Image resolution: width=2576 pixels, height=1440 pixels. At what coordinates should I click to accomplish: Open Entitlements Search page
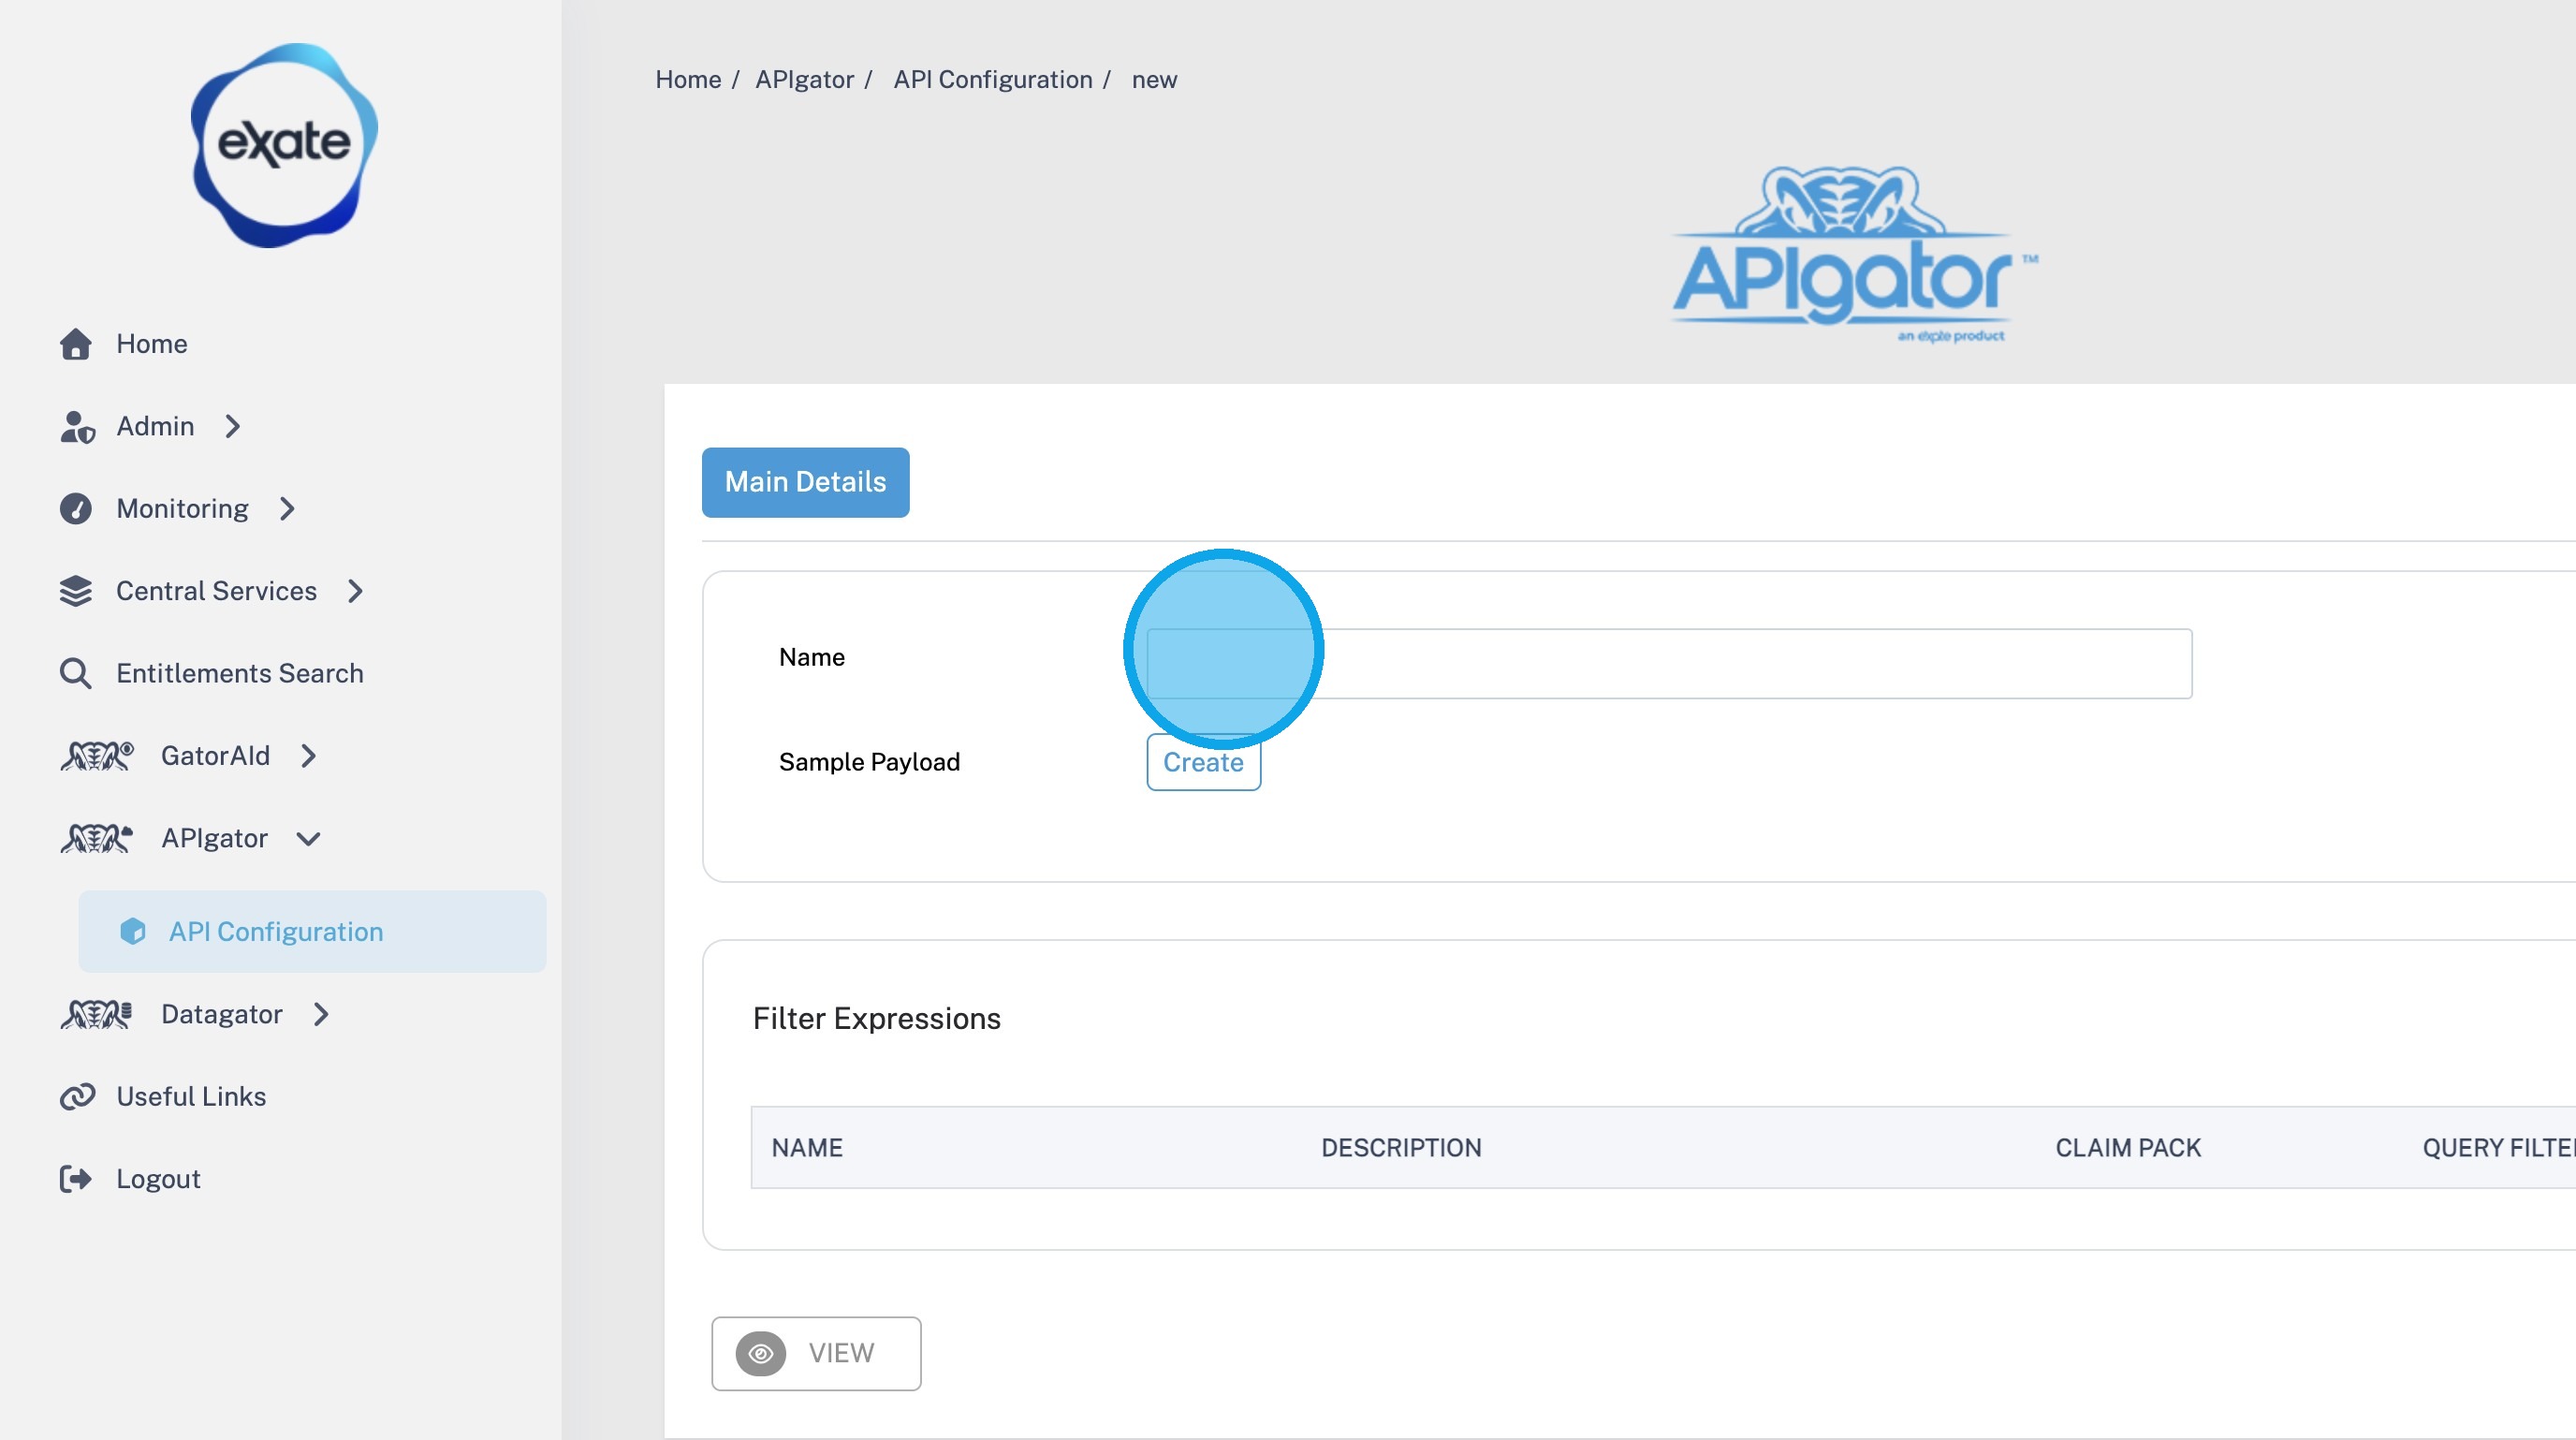tap(240, 674)
